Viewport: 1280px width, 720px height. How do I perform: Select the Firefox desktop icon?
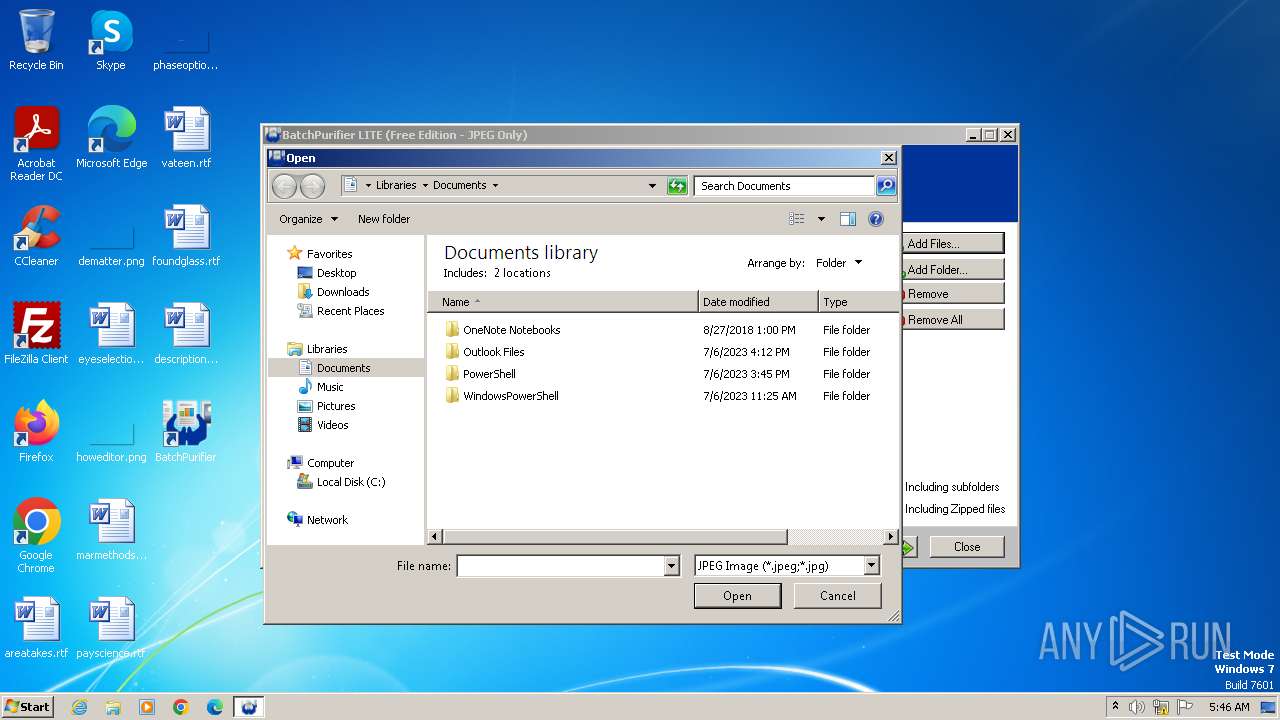click(x=36, y=432)
